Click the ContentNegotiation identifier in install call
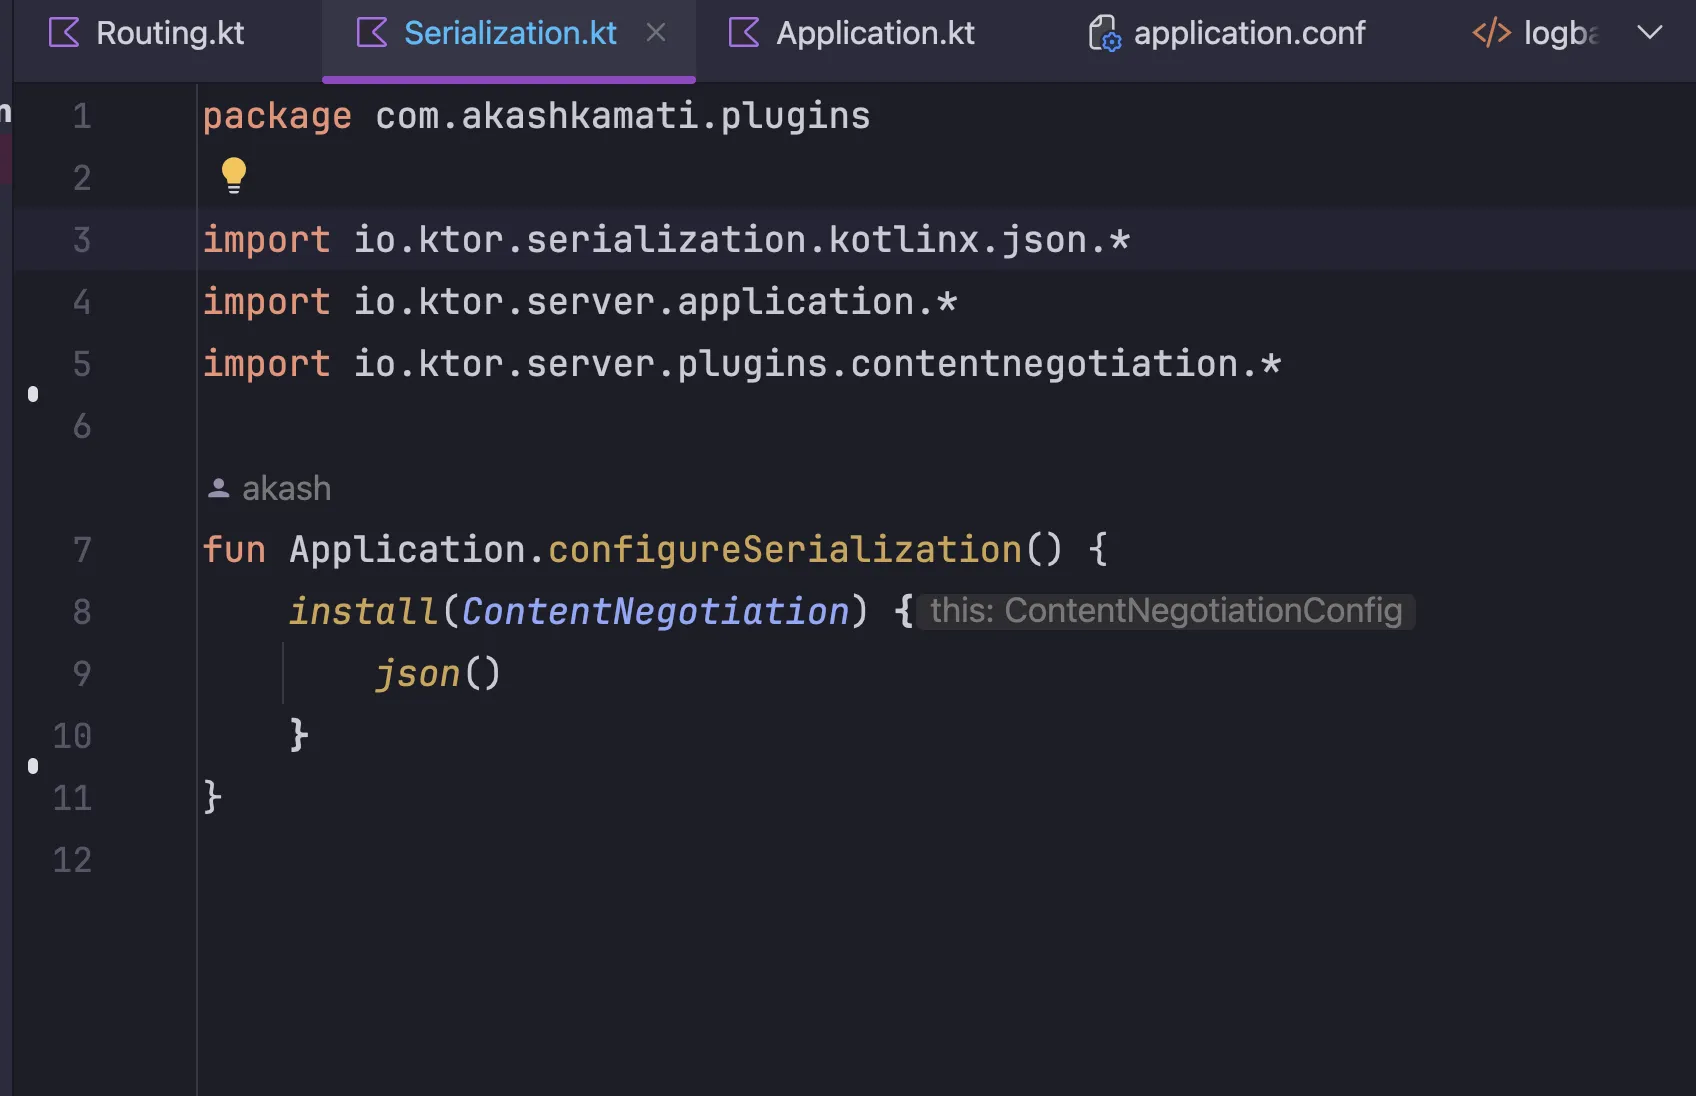Screen dimensions: 1696x1096 point(655,612)
